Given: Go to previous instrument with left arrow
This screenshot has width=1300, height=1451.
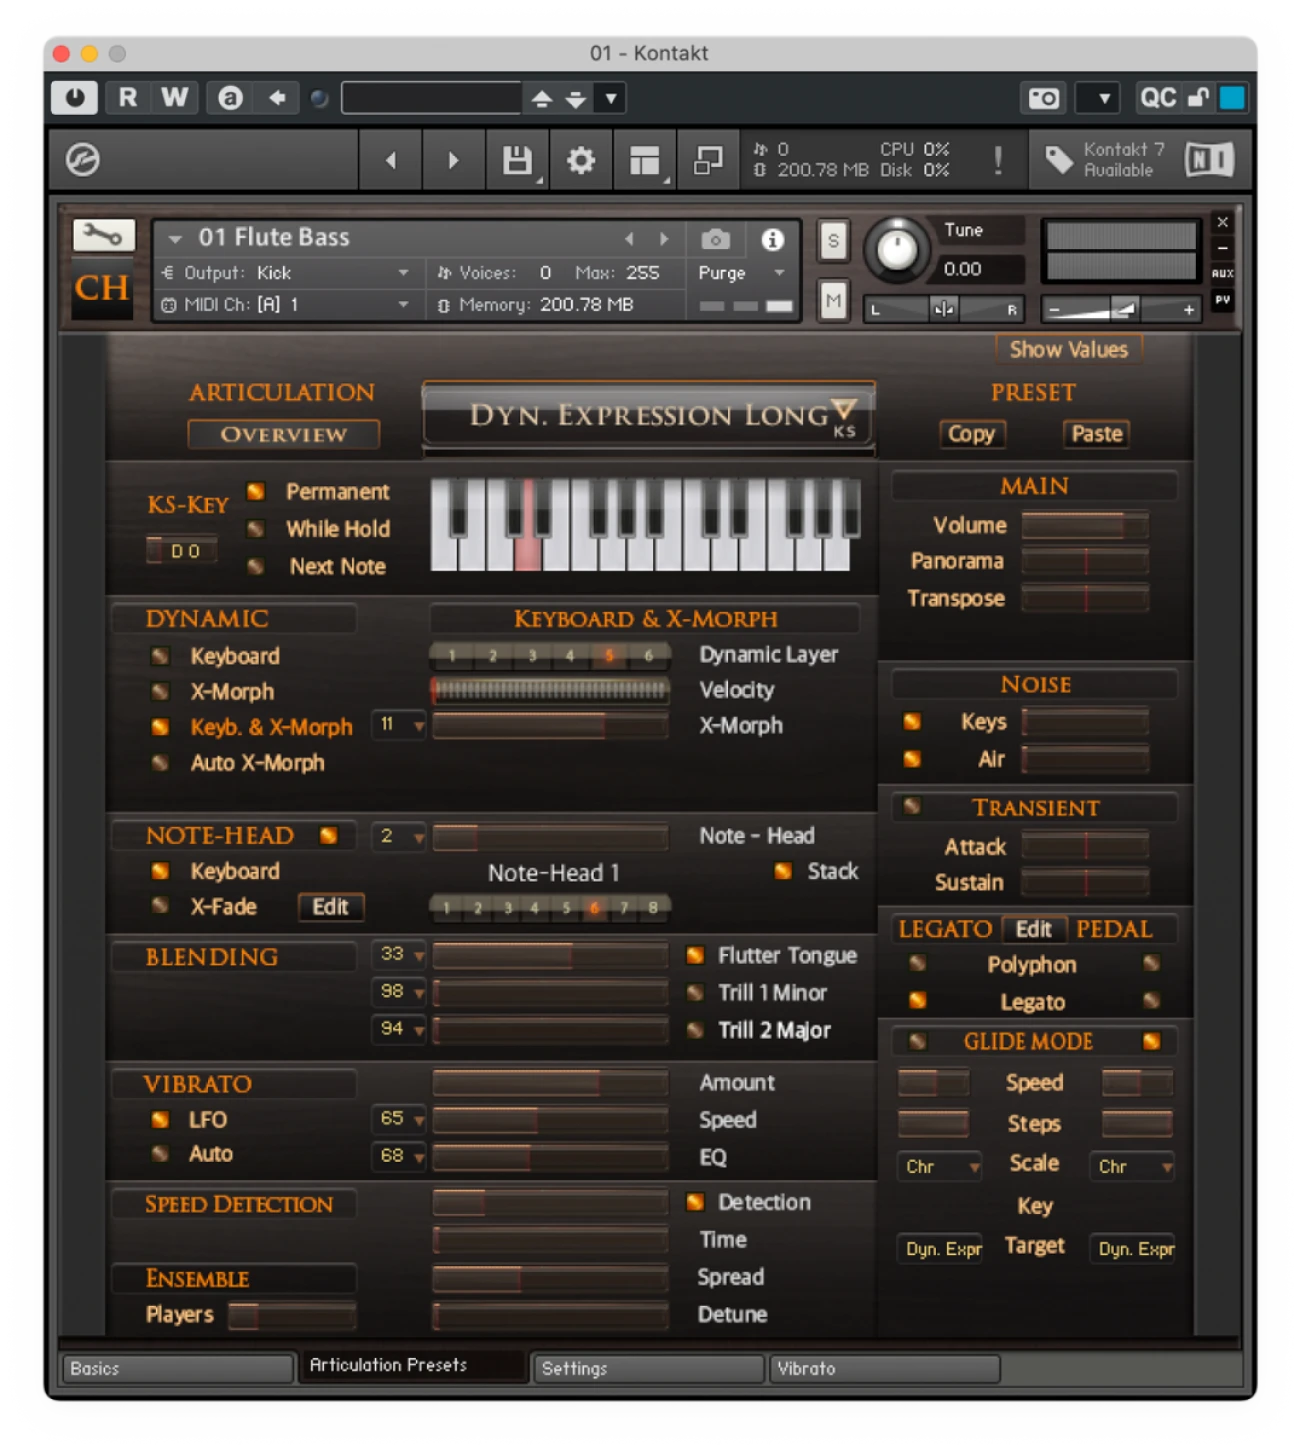Looking at the screenshot, I should click(391, 160).
